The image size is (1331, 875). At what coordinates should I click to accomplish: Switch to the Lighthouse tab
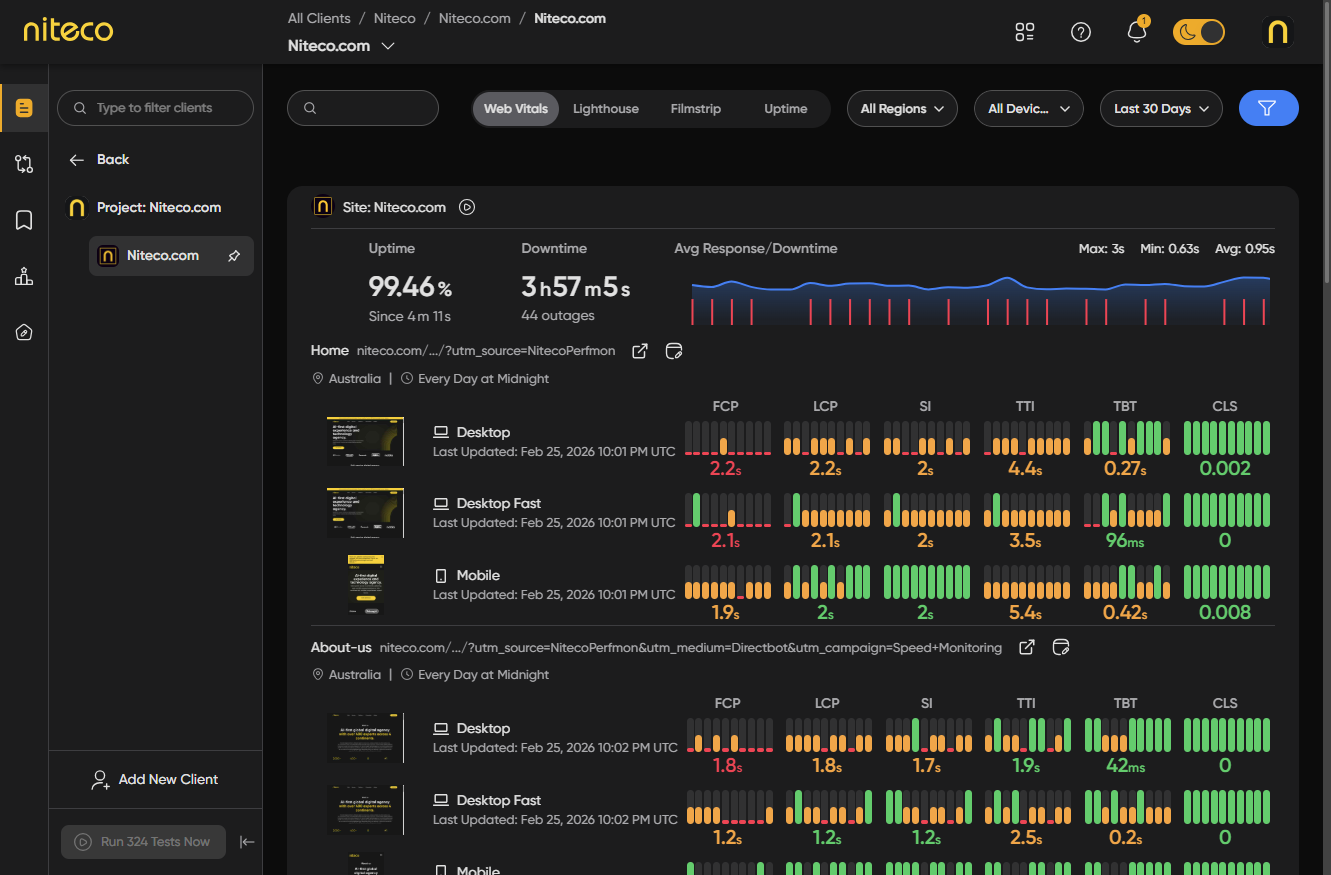605,109
